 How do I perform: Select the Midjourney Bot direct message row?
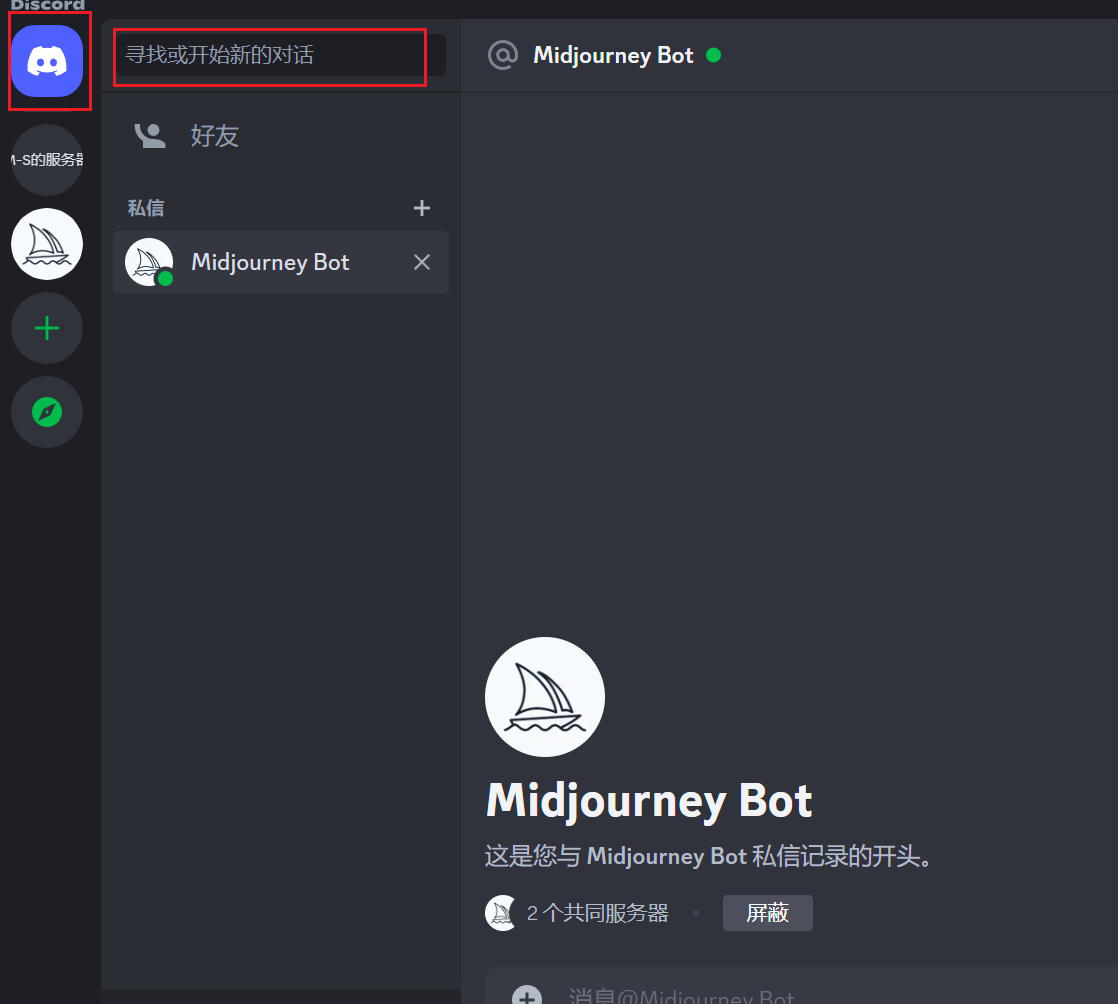click(281, 262)
